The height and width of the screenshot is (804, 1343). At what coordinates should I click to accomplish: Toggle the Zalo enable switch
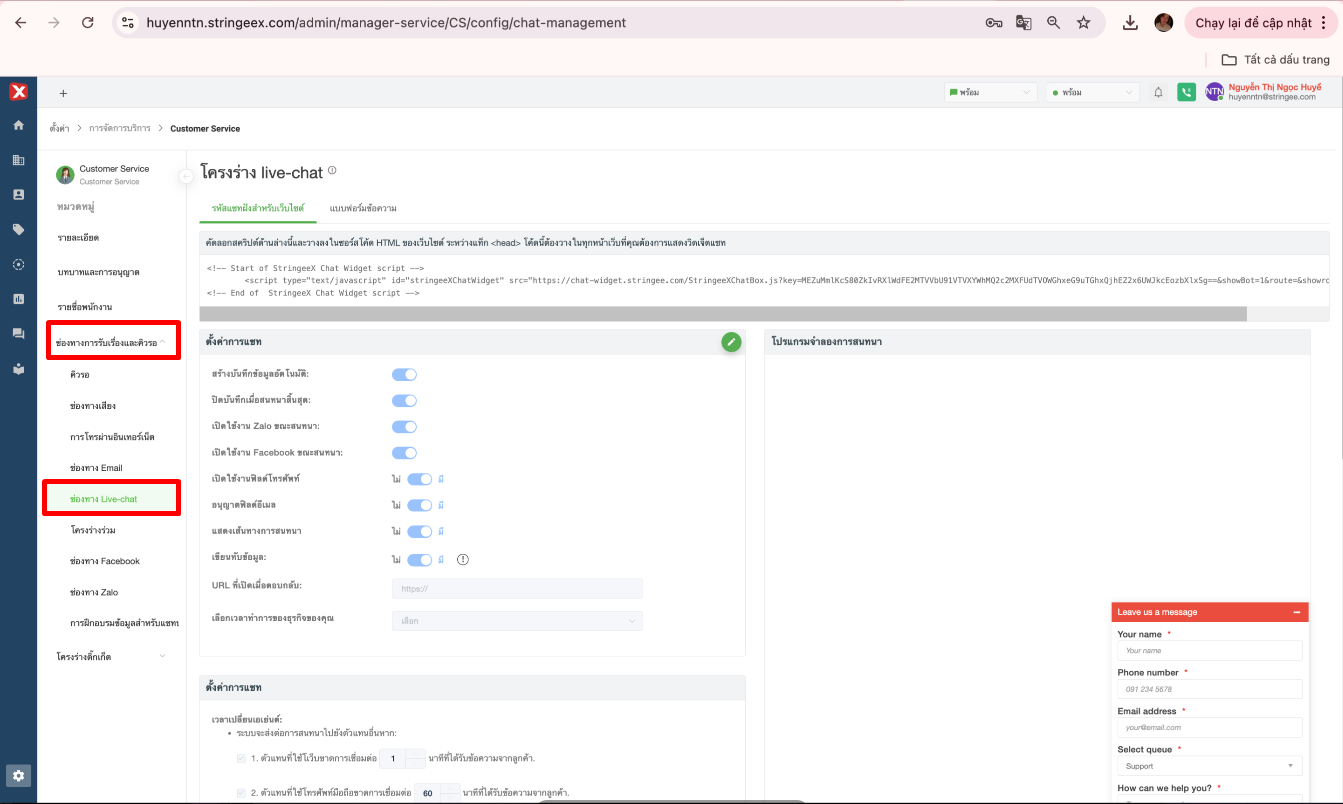pyautogui.click(x=404, y=427)
